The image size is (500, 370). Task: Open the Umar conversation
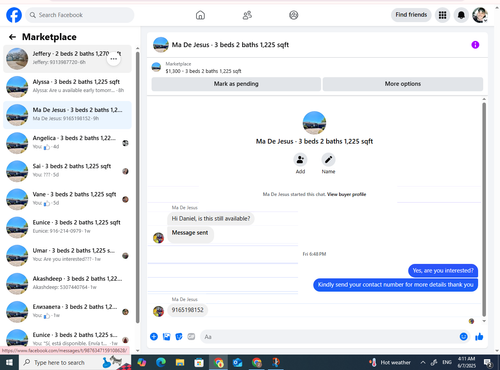67,256
